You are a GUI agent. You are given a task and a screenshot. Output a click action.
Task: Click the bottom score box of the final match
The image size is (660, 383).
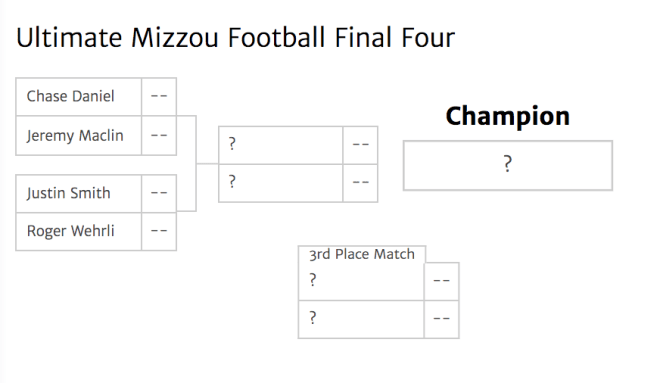[x=360, y=183]
